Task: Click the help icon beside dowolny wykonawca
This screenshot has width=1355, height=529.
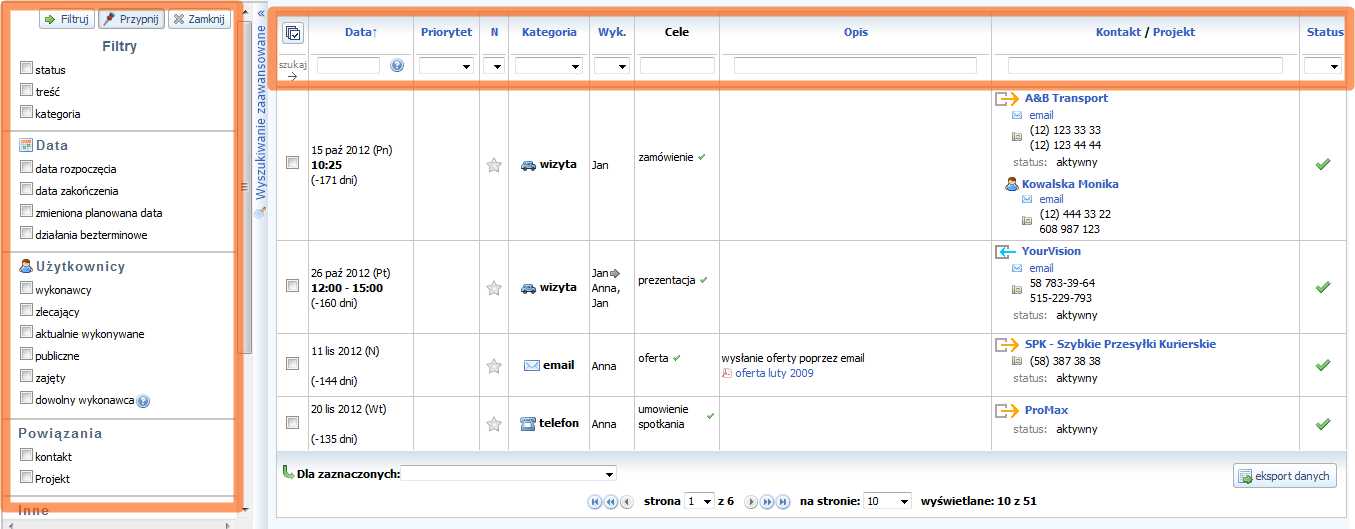Action: pos(143,401)
